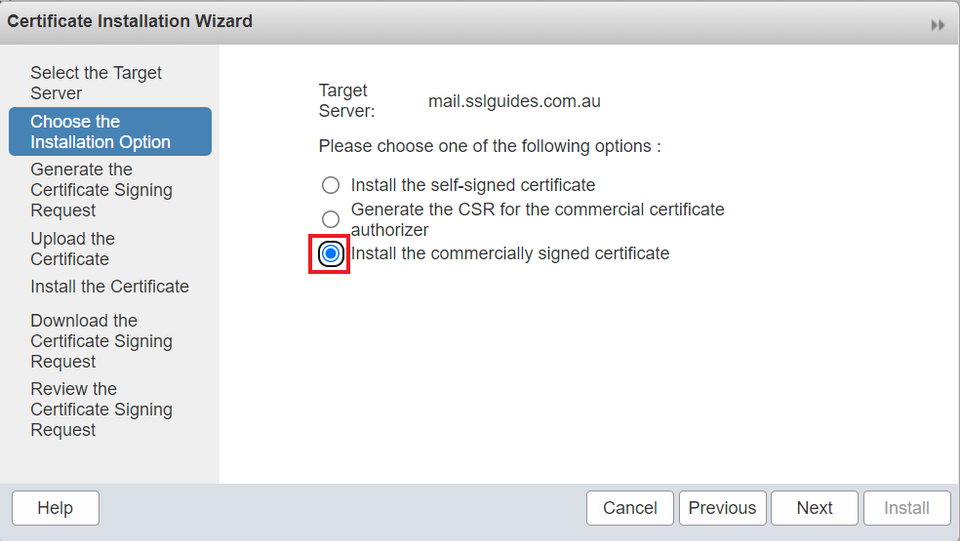Go back with the Previous button
This screenshot has width=960, height=541.
(722, 508)
